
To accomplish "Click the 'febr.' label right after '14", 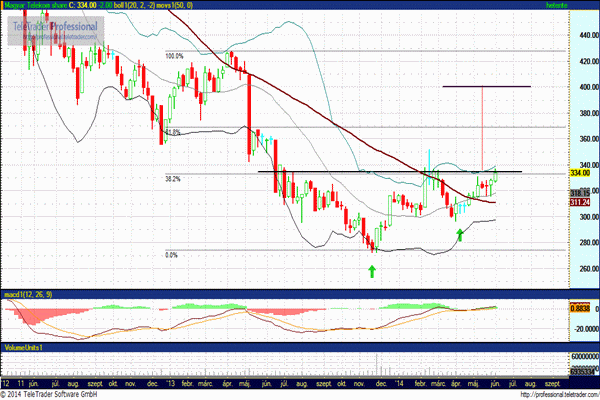I will coord(421,384).
